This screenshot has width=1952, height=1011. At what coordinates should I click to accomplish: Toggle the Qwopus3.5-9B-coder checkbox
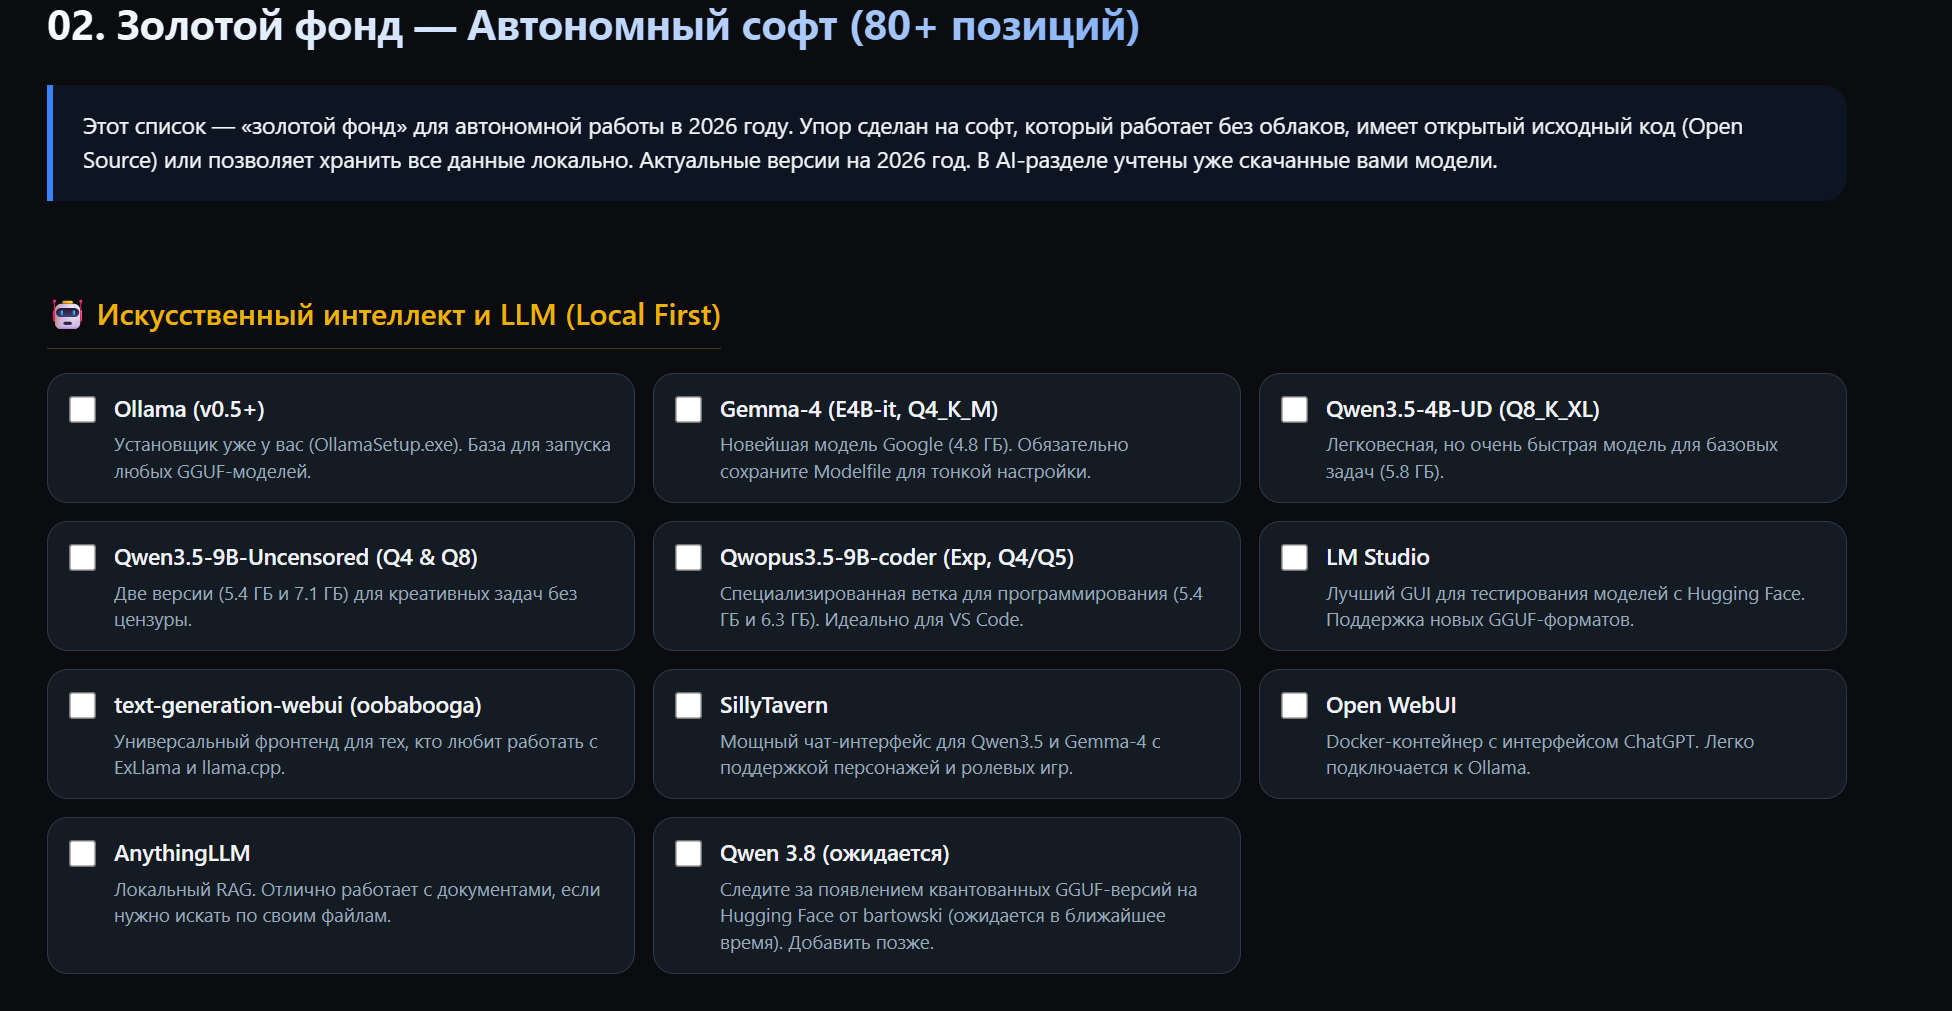(x=688, y=557)
